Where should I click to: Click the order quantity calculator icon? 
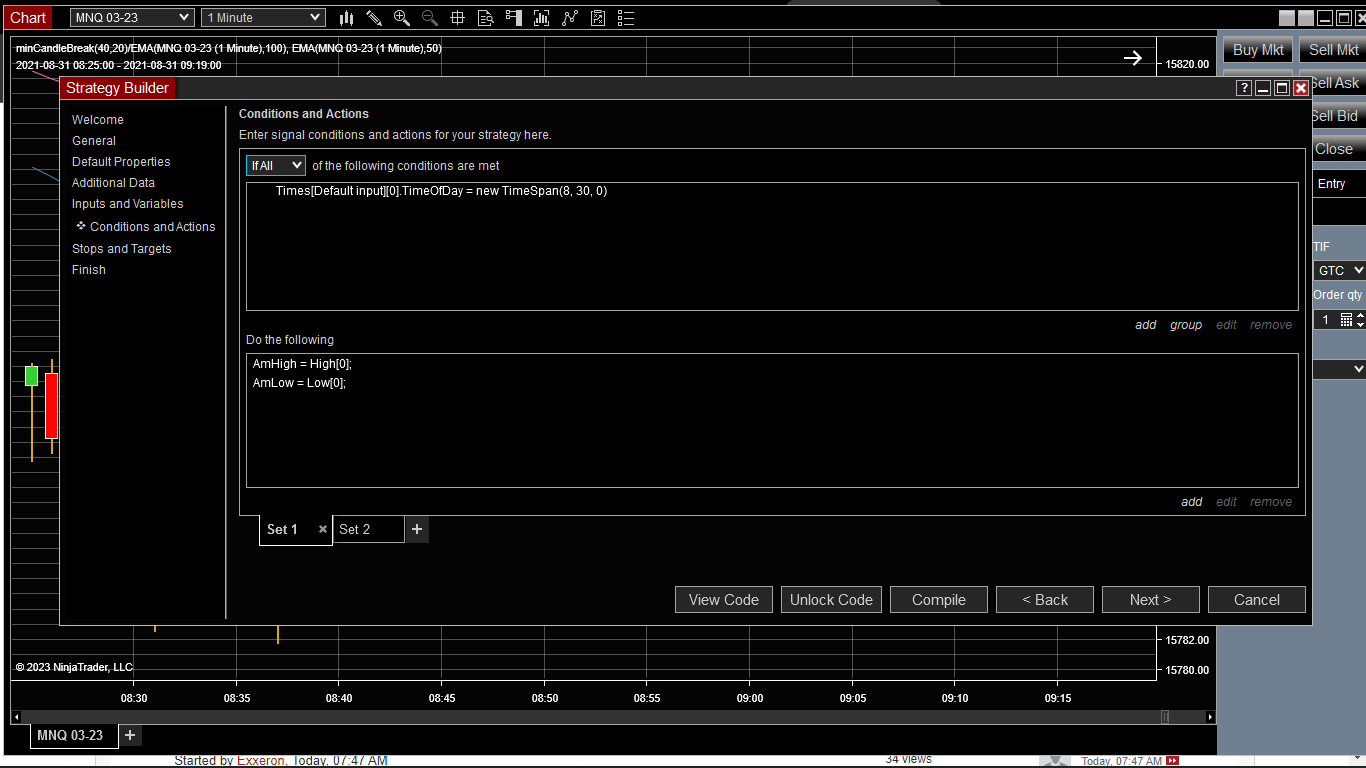[x=1346, y=320]
